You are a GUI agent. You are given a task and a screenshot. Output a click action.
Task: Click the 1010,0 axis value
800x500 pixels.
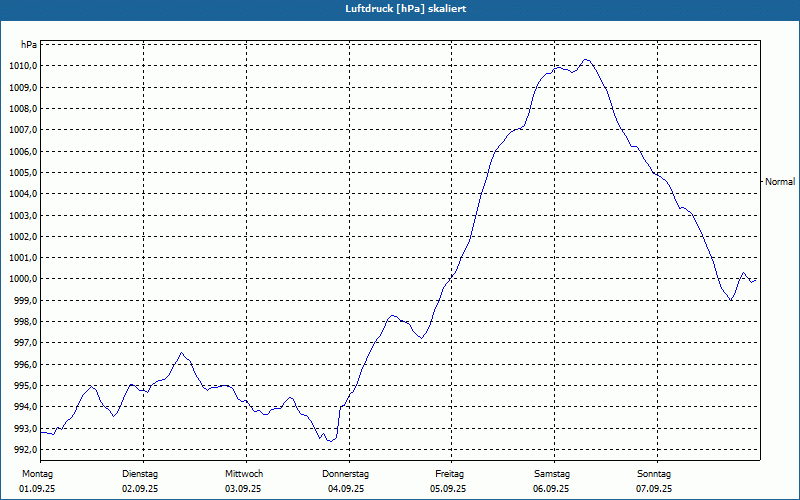23,66
